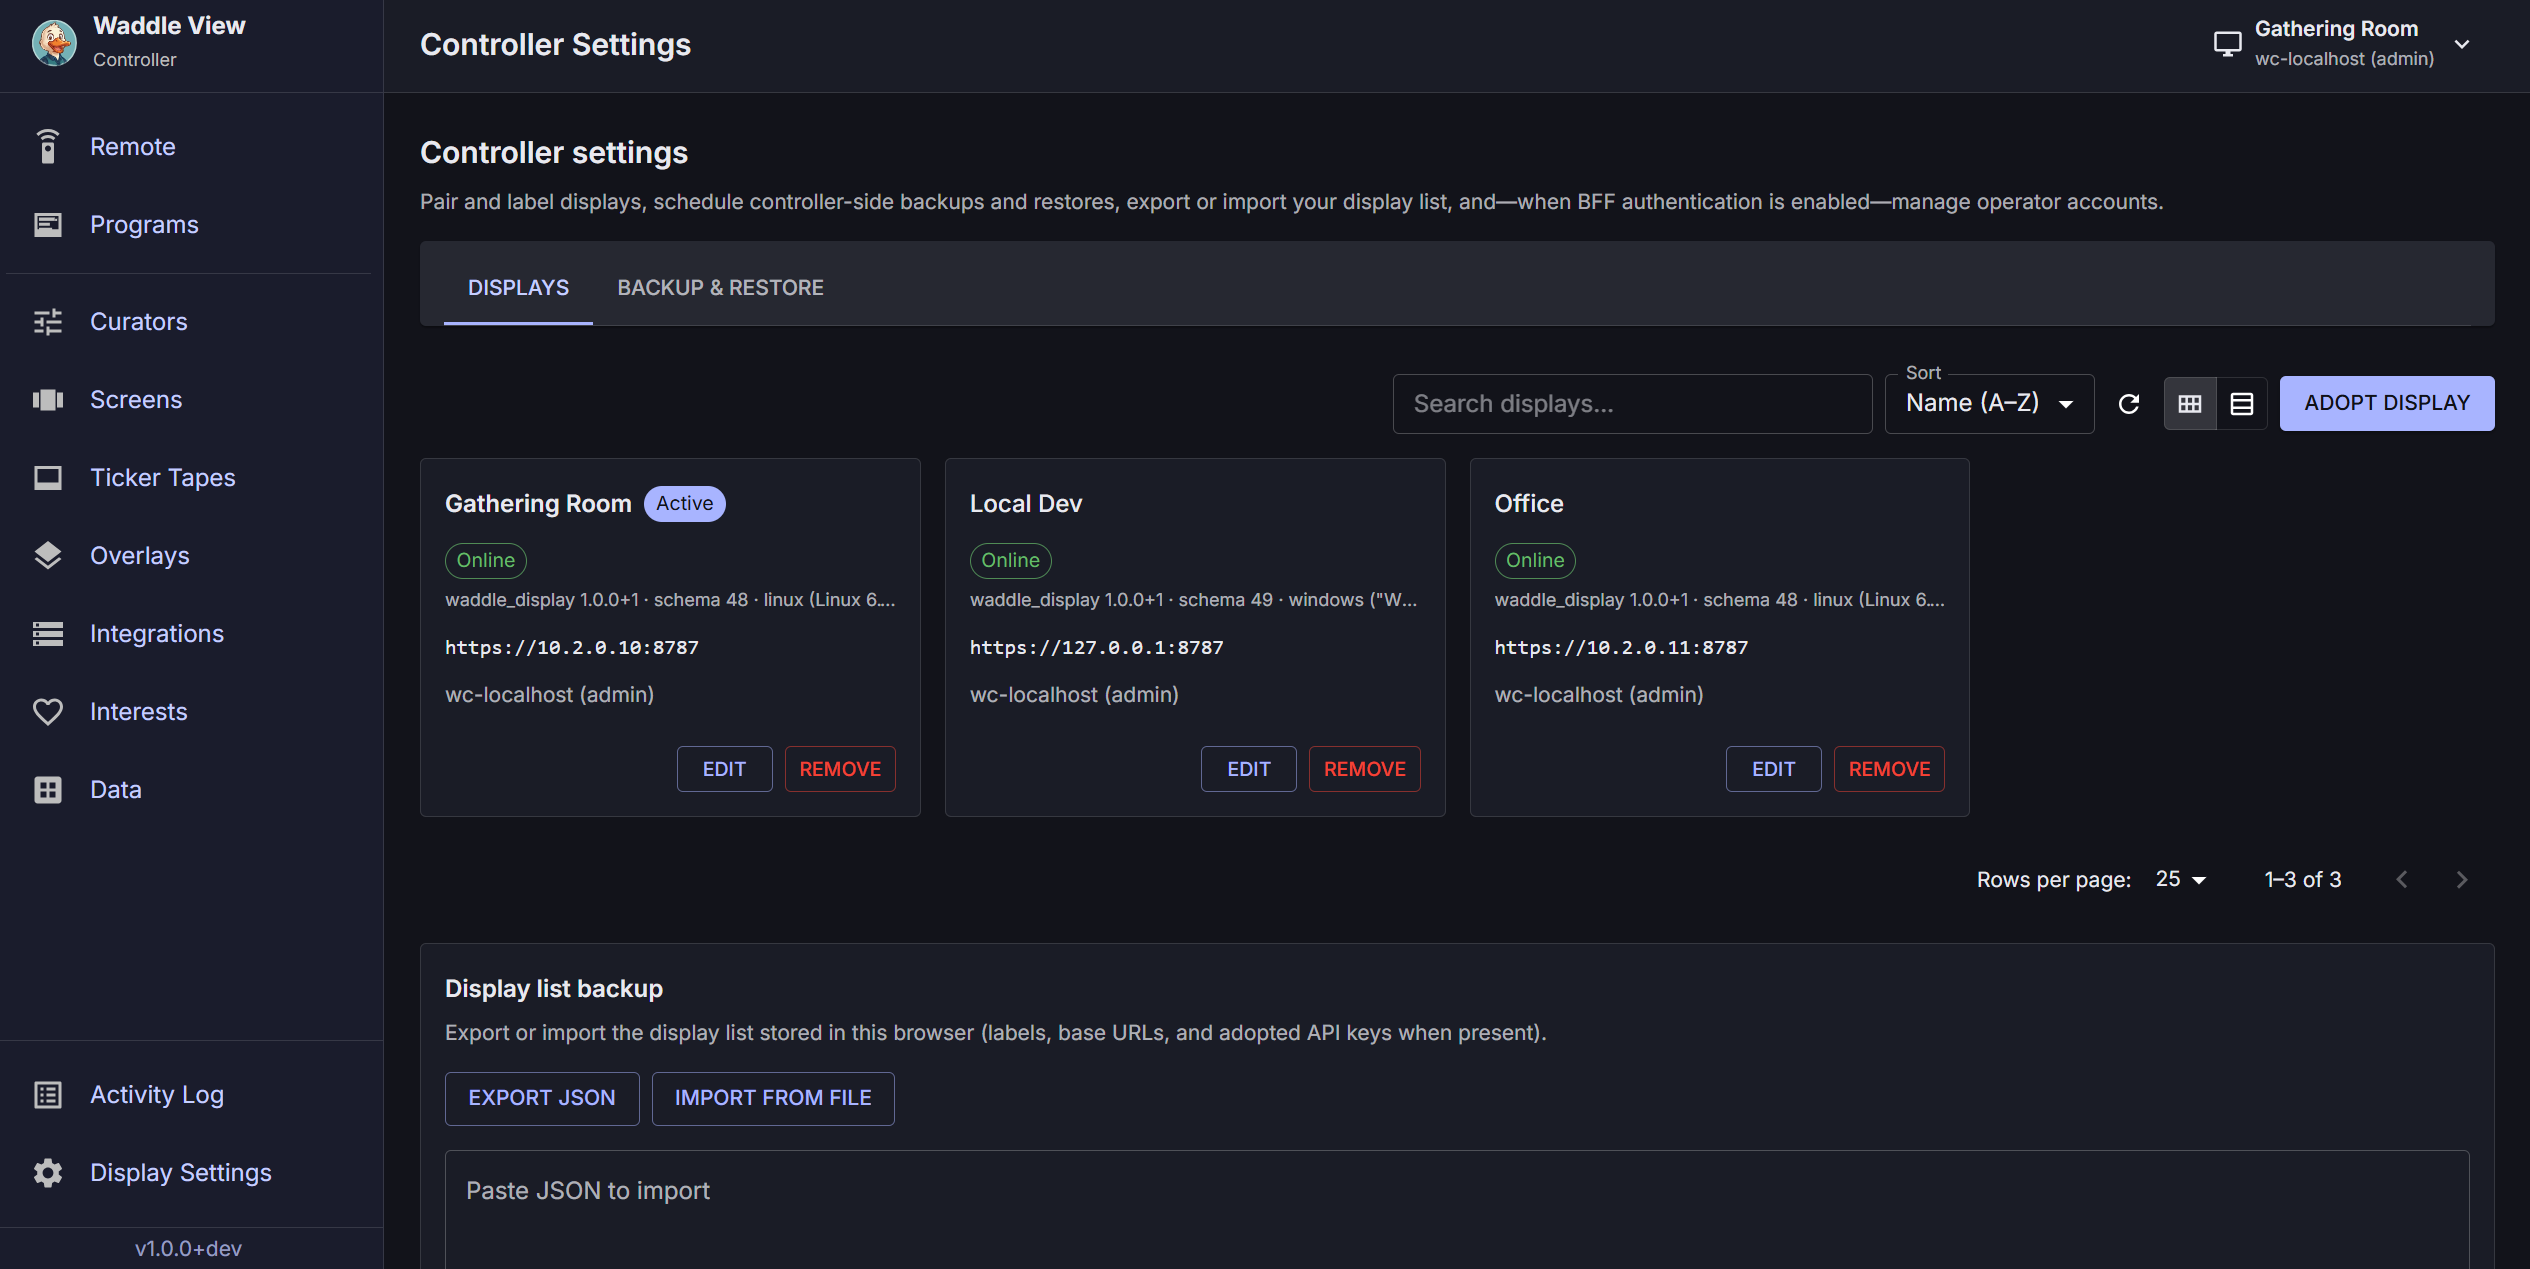2530x1269 pixels.
Task: Click the Display Settings gear icon
Action: coord(48,1172)
